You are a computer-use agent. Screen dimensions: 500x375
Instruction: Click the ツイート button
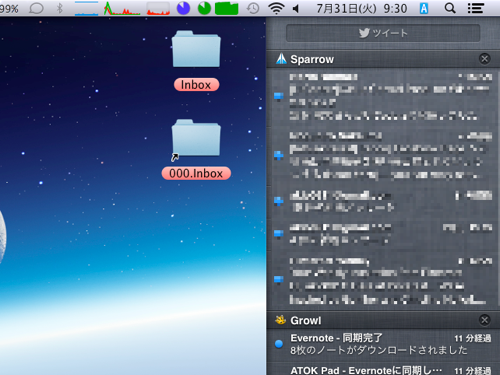coord(383,33)
